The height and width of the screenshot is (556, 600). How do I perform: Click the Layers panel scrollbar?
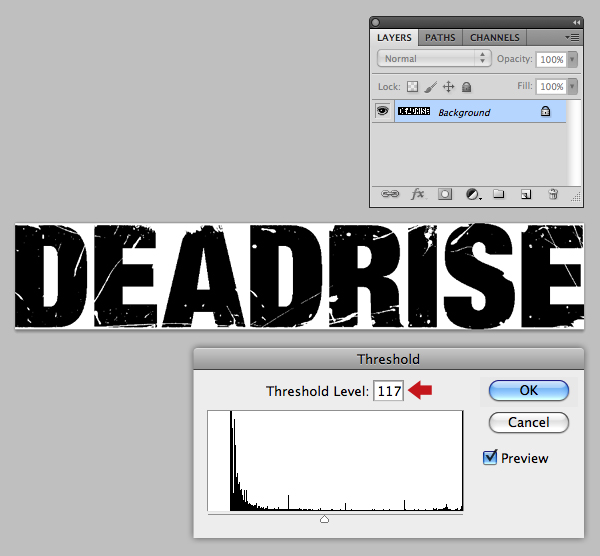[574, 143]
